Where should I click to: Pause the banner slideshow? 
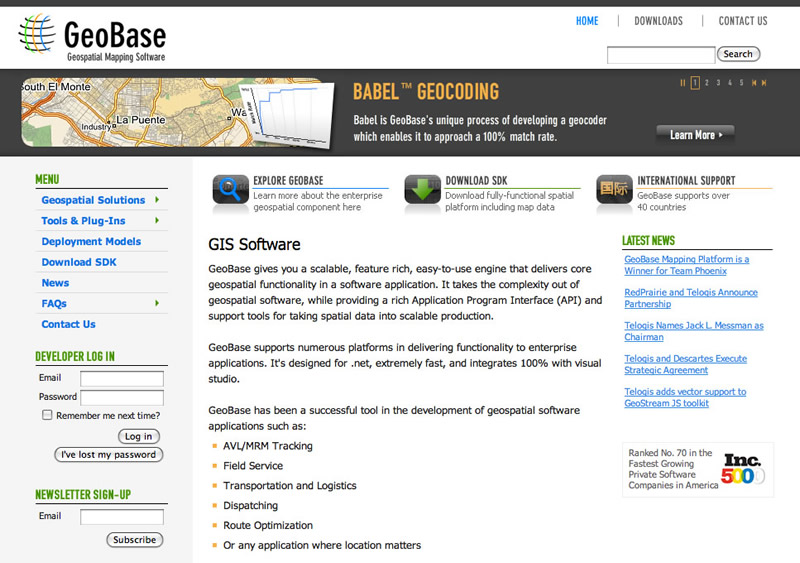683,83
